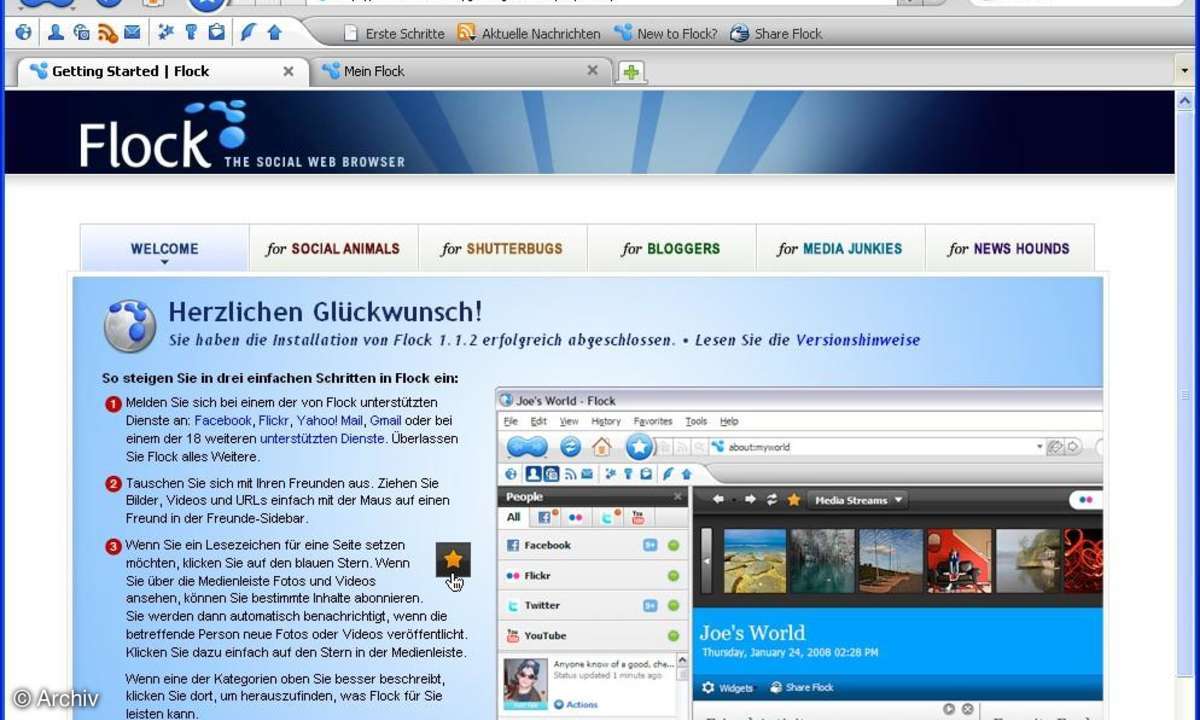
Task: Open the Media Bar icon
Action: point(82,33)
